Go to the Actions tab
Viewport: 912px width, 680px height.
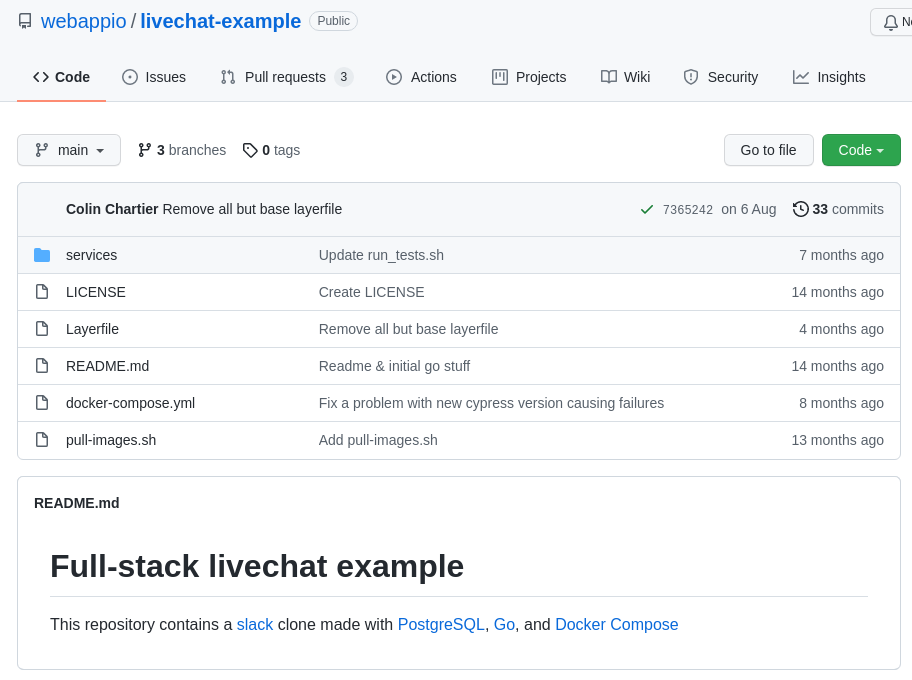pos(421,77)
